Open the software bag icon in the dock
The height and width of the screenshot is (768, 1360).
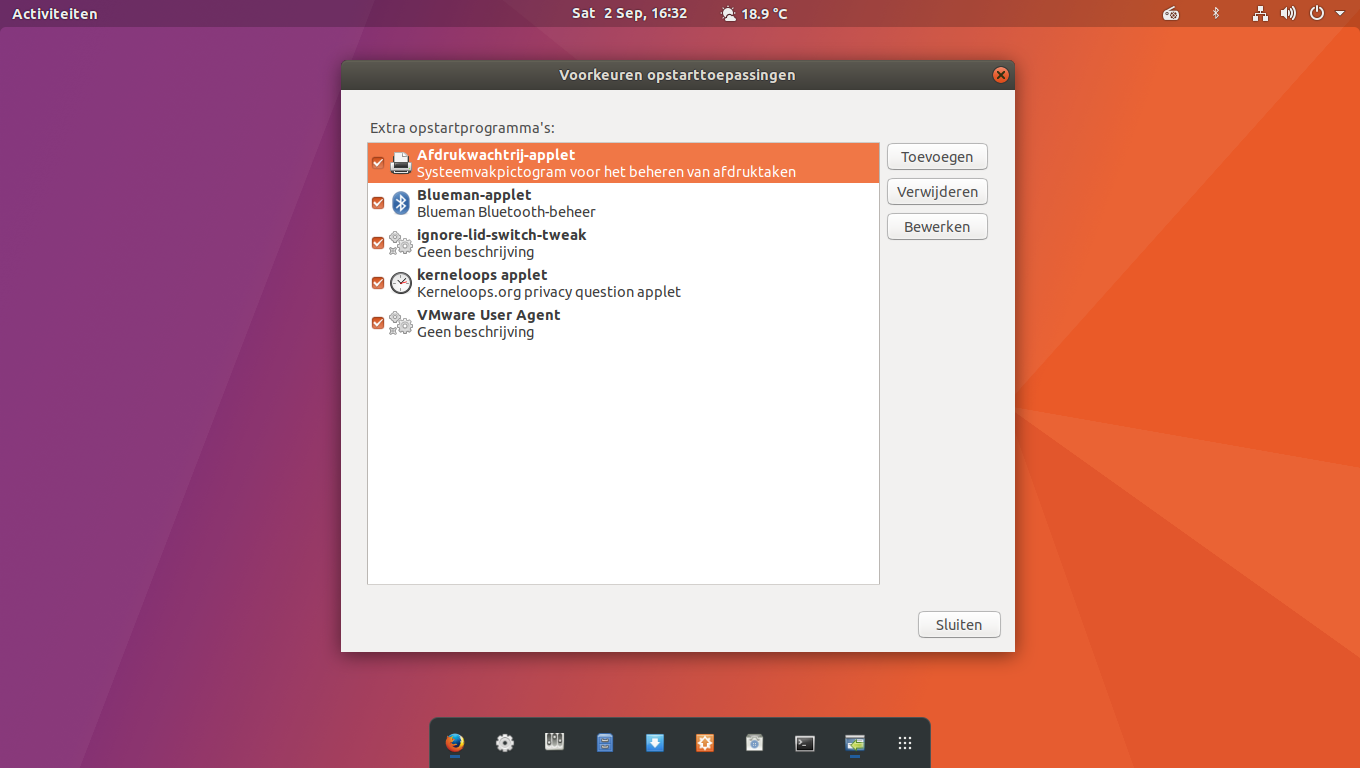pyautogui.click(x=755, y=743)
